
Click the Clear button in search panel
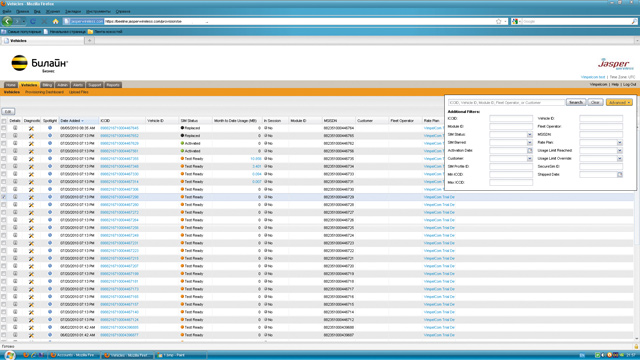pos(596,102)
